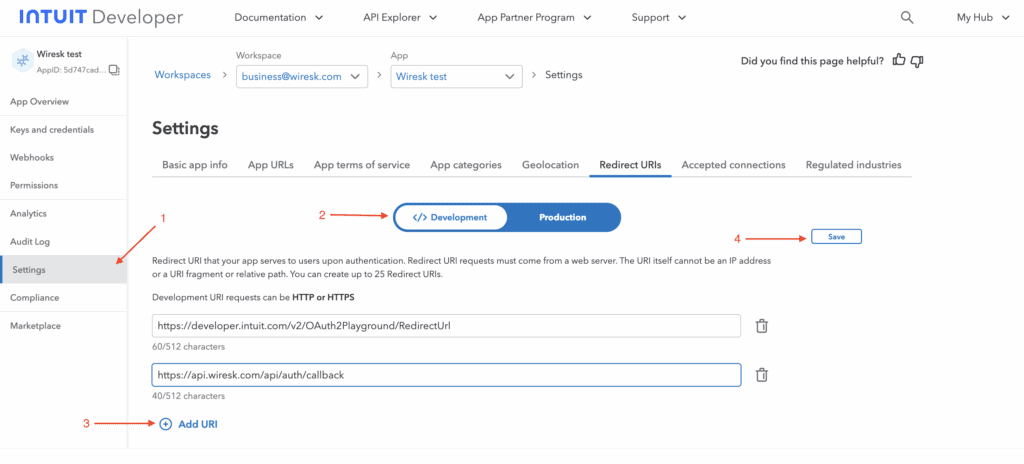Delete the api.wiresk.com callback URI
Viewport: 1024px width, 464px height.
761,374
